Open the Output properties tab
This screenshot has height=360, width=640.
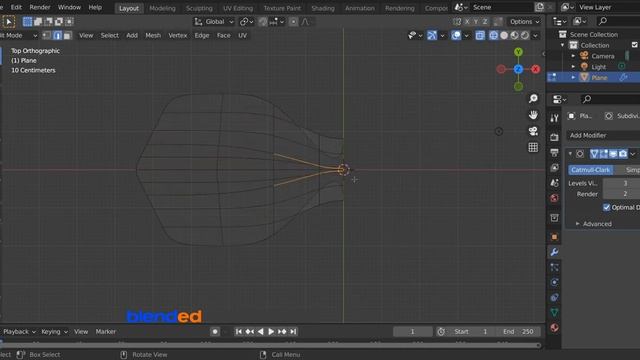554,152
